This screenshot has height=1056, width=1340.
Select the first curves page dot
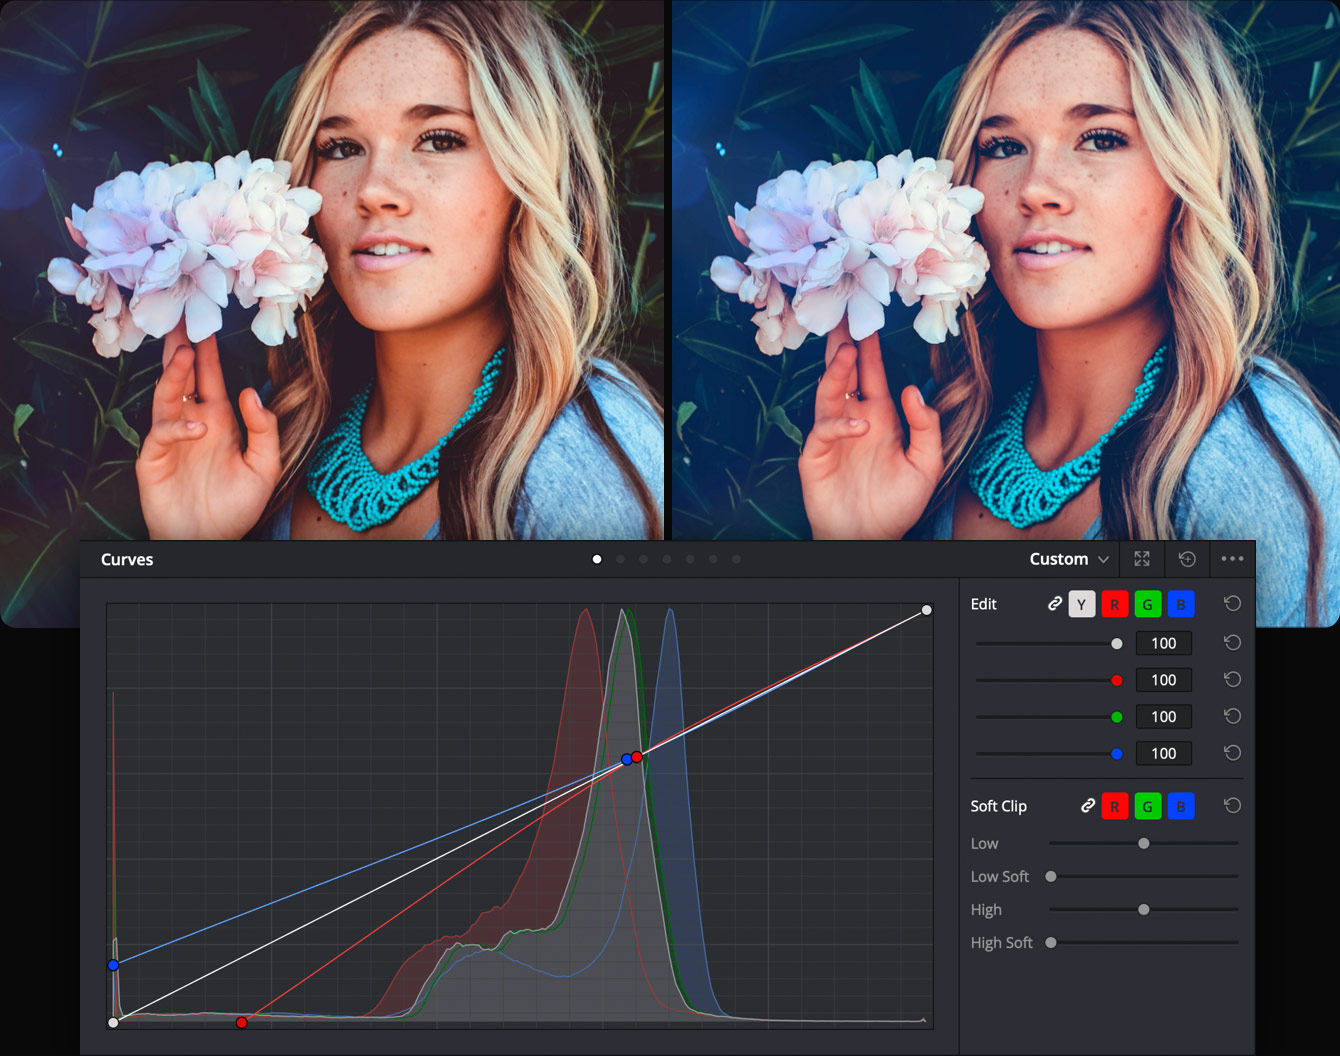point(597,559)
